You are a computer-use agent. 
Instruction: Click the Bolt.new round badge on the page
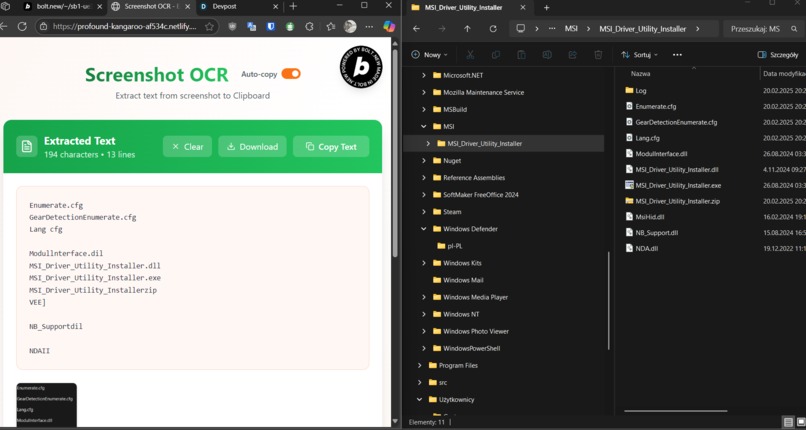[x=361, y=66]
